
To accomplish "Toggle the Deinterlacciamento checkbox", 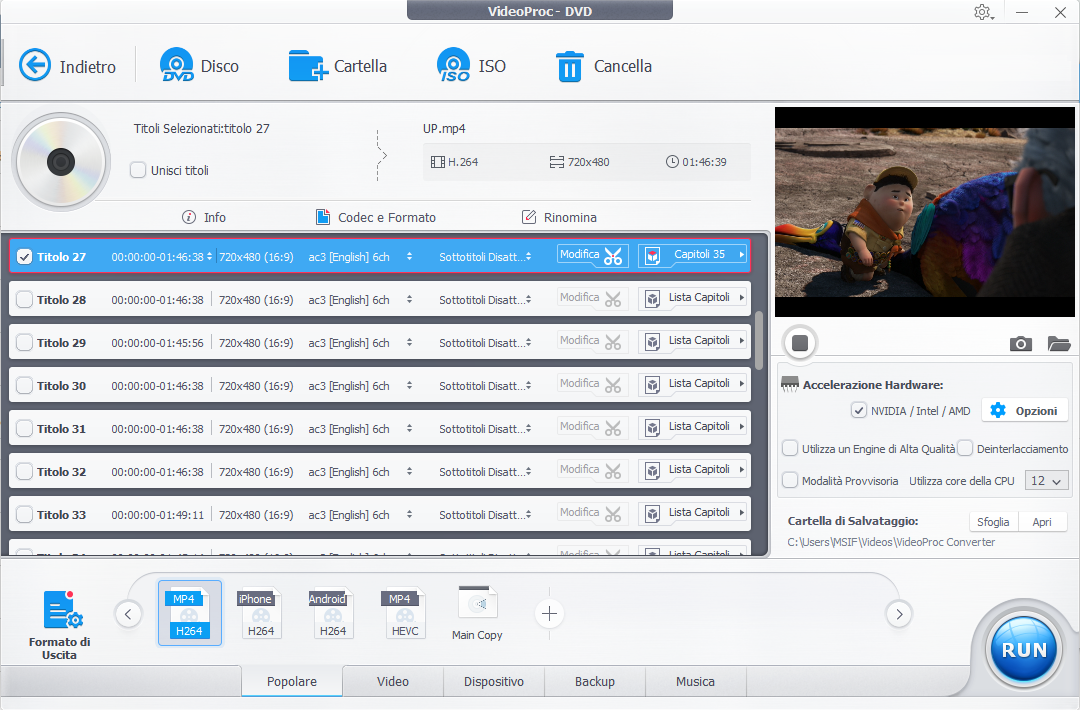I will click(x=965, y=449).
